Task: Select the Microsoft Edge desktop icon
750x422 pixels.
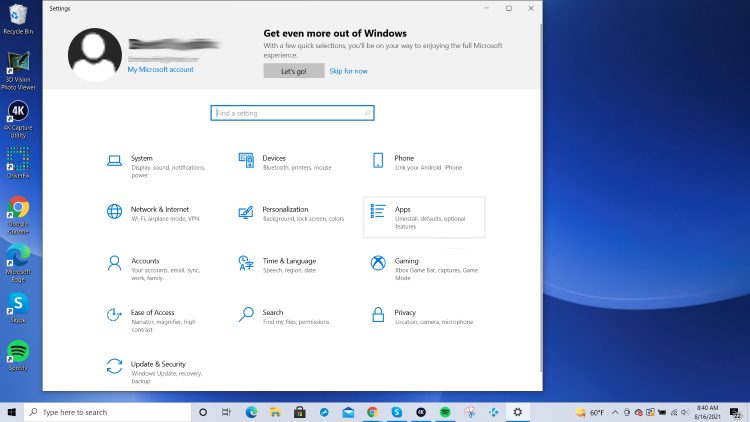Action: [x=18, y=264]
